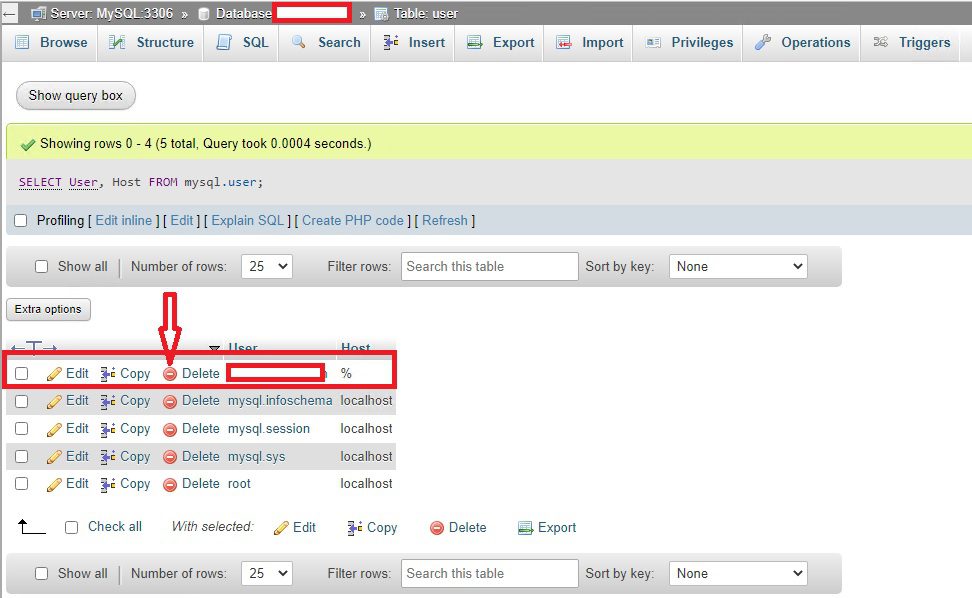Click the Delete icon next to With selected
Image resolution: width=972 pixels, height=598 pixels.
coord(437,527)
